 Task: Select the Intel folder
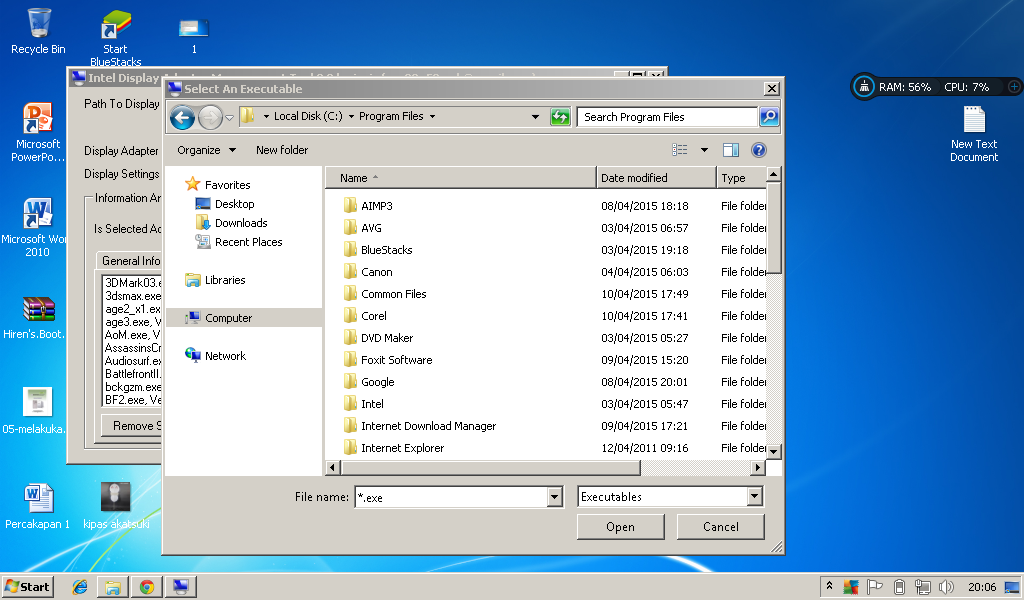pyautogui.click(x=364, y=404)
